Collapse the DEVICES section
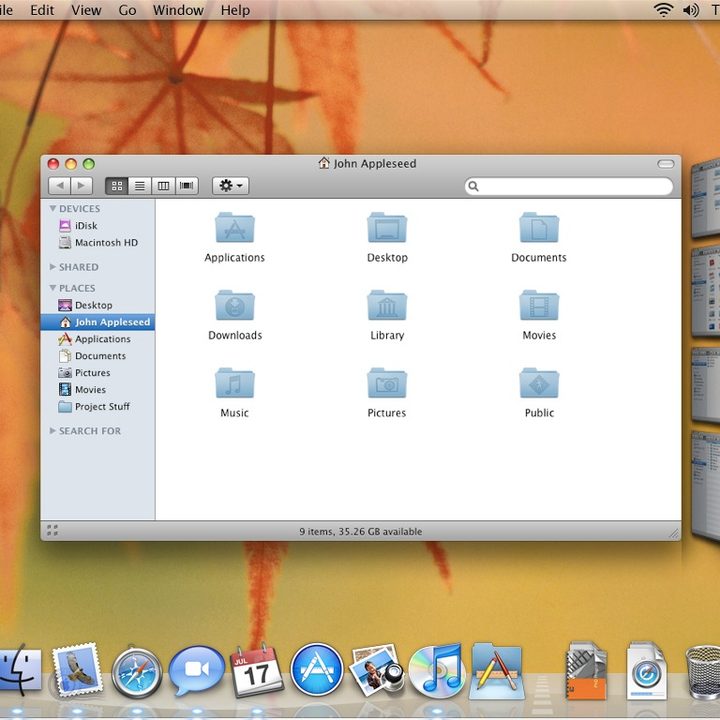 [53, 208]
